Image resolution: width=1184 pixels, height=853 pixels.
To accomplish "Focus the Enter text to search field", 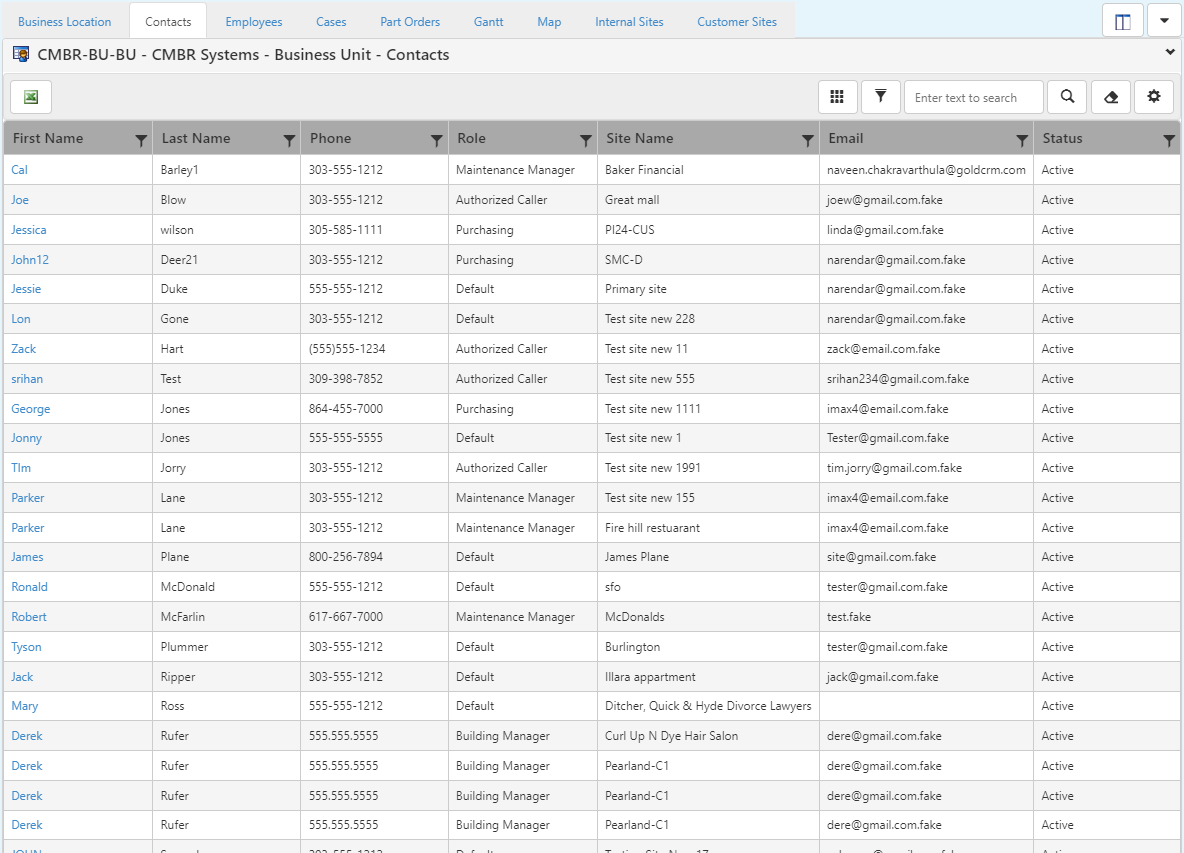I will (x=972, y=98).
